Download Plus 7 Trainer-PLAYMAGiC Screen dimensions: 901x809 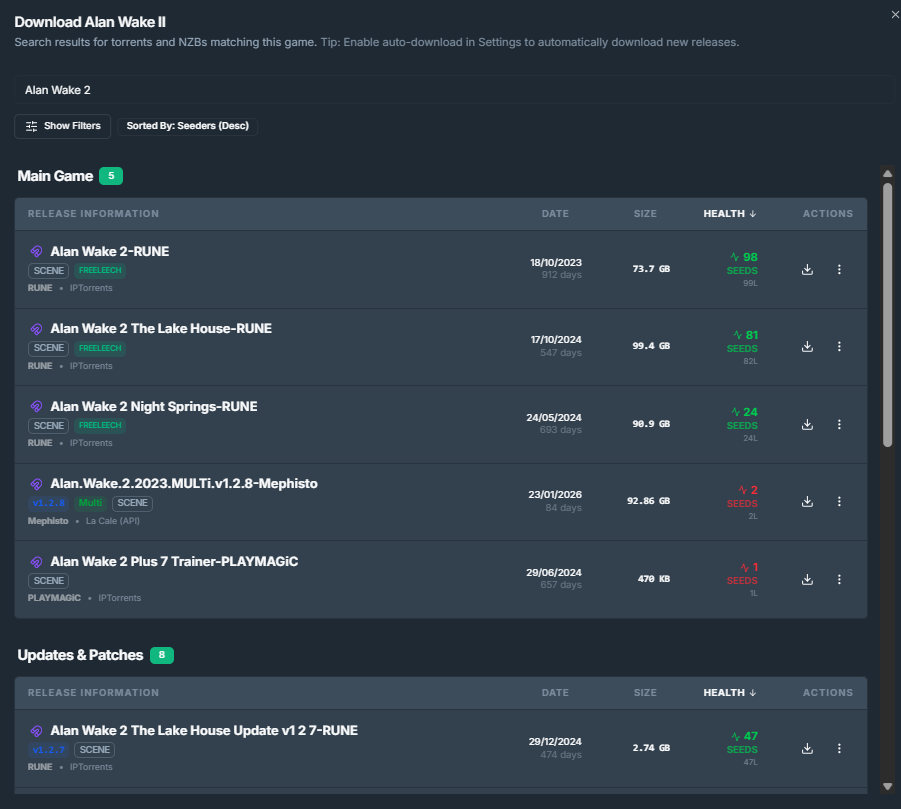[x=807, y=579]
